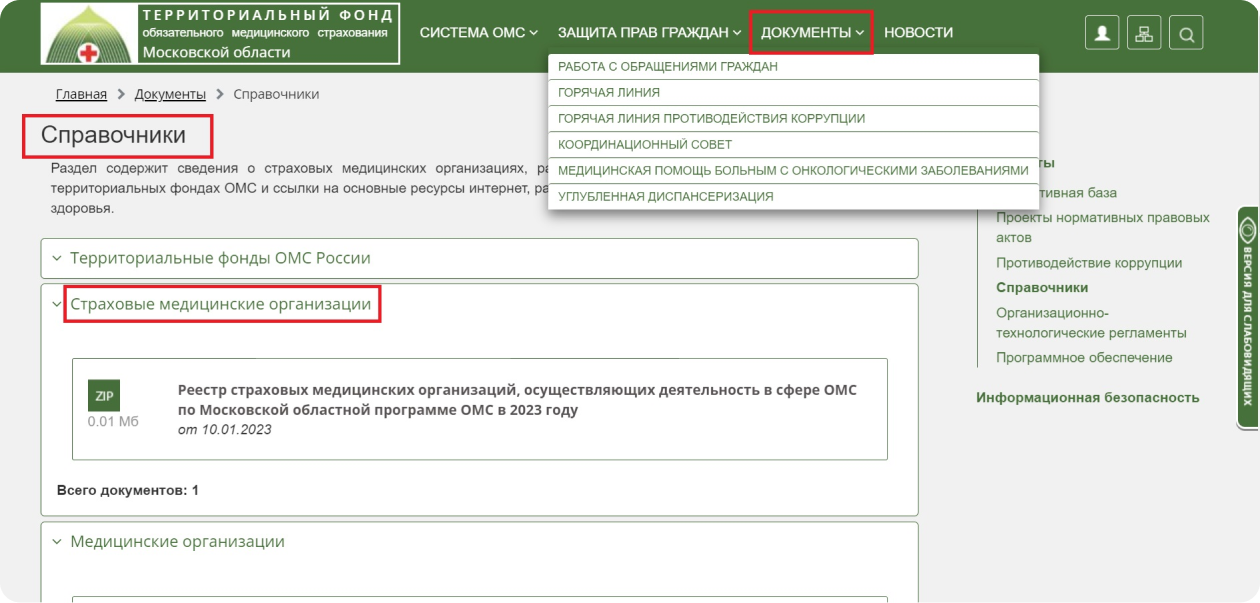The height and width of the screenshot is (603, 1260).
Task: Click the ZIP file icon
Action: [x=104, y=396]
